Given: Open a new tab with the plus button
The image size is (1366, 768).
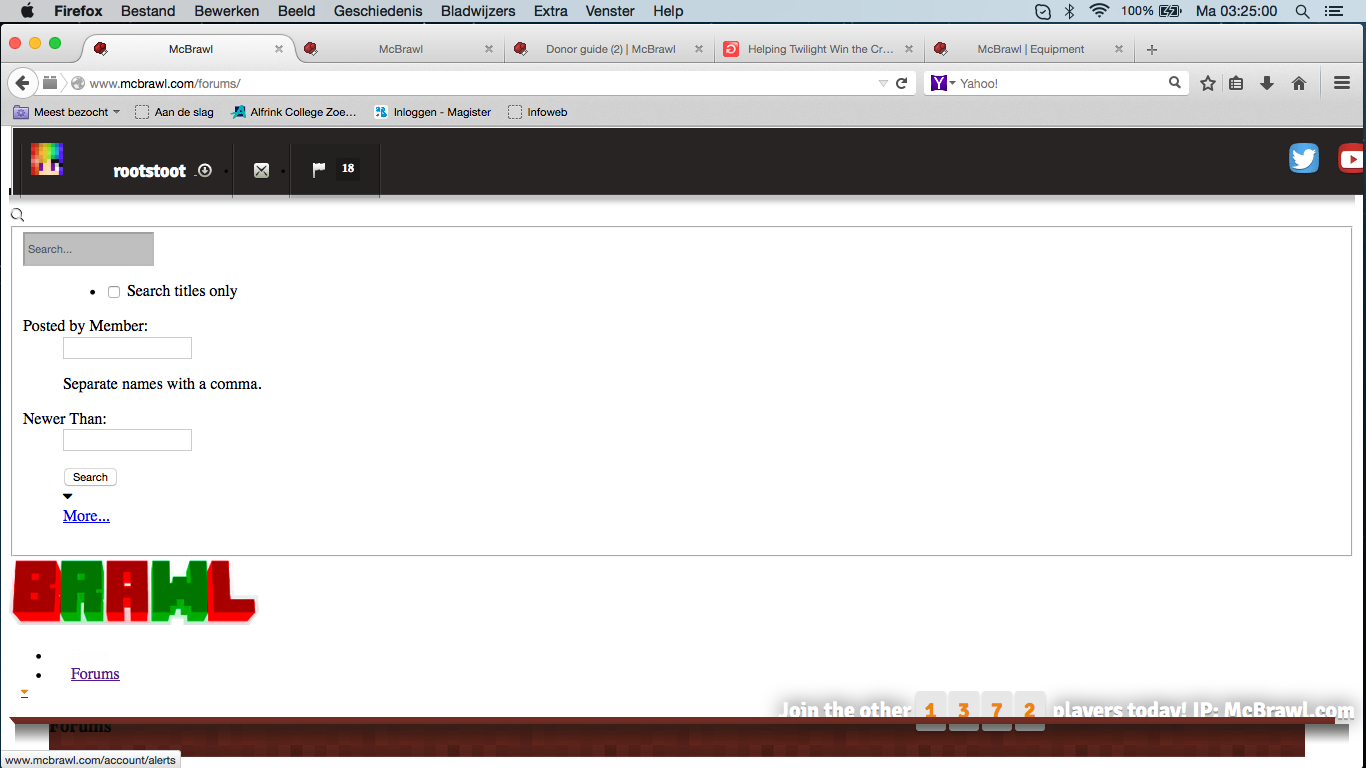Looking at the screenshot, I should 1152,49.
